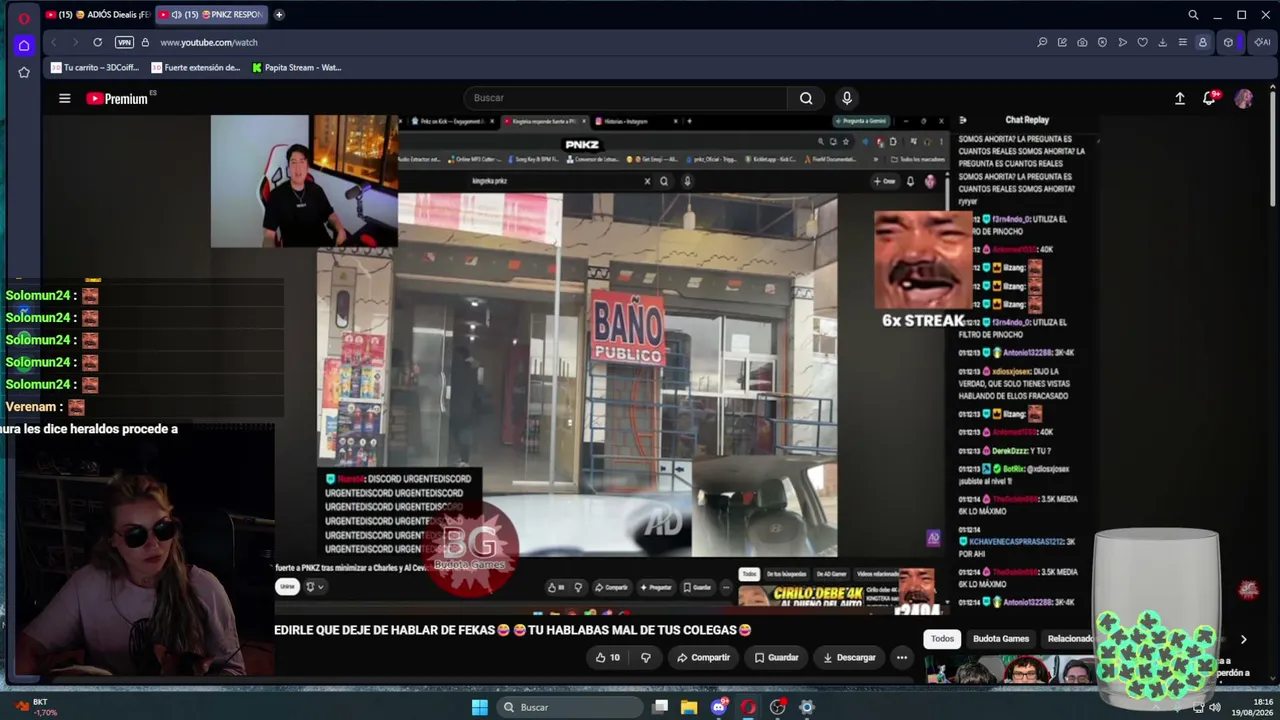Open the Papita Stream bookmark

297,68
